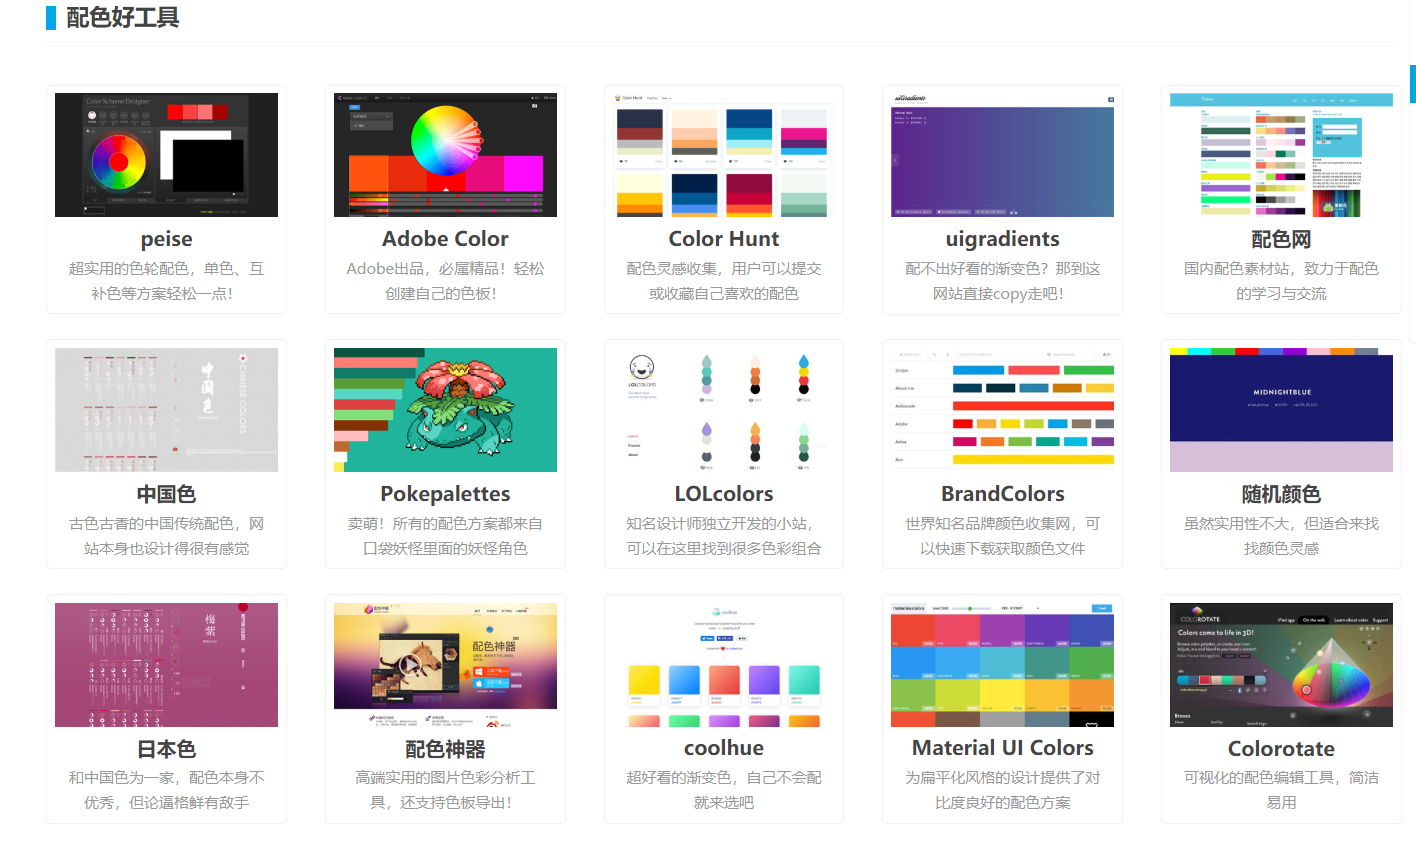Open the 日本色 preview image
The height and width of the screenshot is (841, 1416).
click(x=166, y=665)
